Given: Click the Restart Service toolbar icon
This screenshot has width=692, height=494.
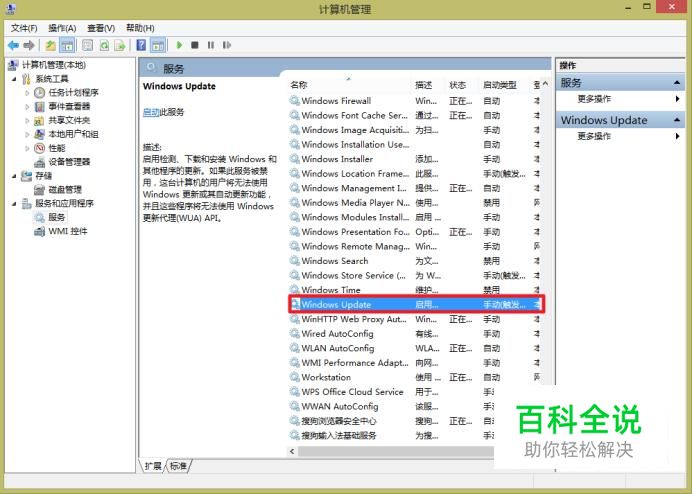Looking at the screenshot, I should (x=227, y=45).
